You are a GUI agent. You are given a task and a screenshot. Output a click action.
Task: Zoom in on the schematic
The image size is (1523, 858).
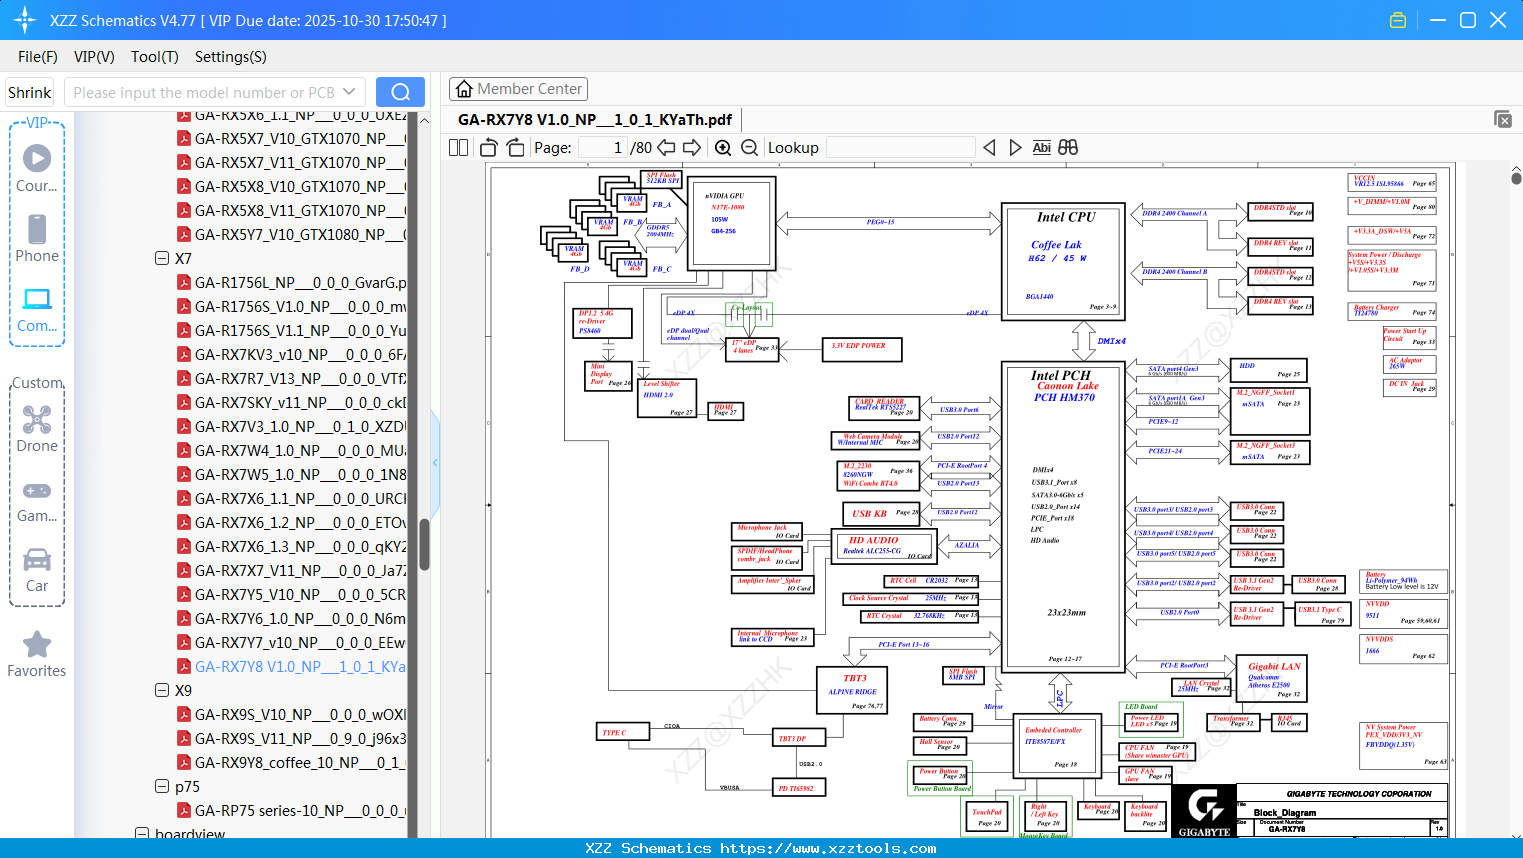point(723,147)
